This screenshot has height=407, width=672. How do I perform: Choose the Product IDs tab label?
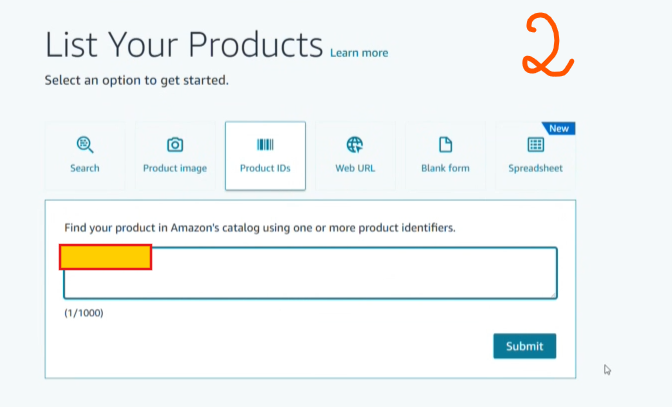pos(265,168)
